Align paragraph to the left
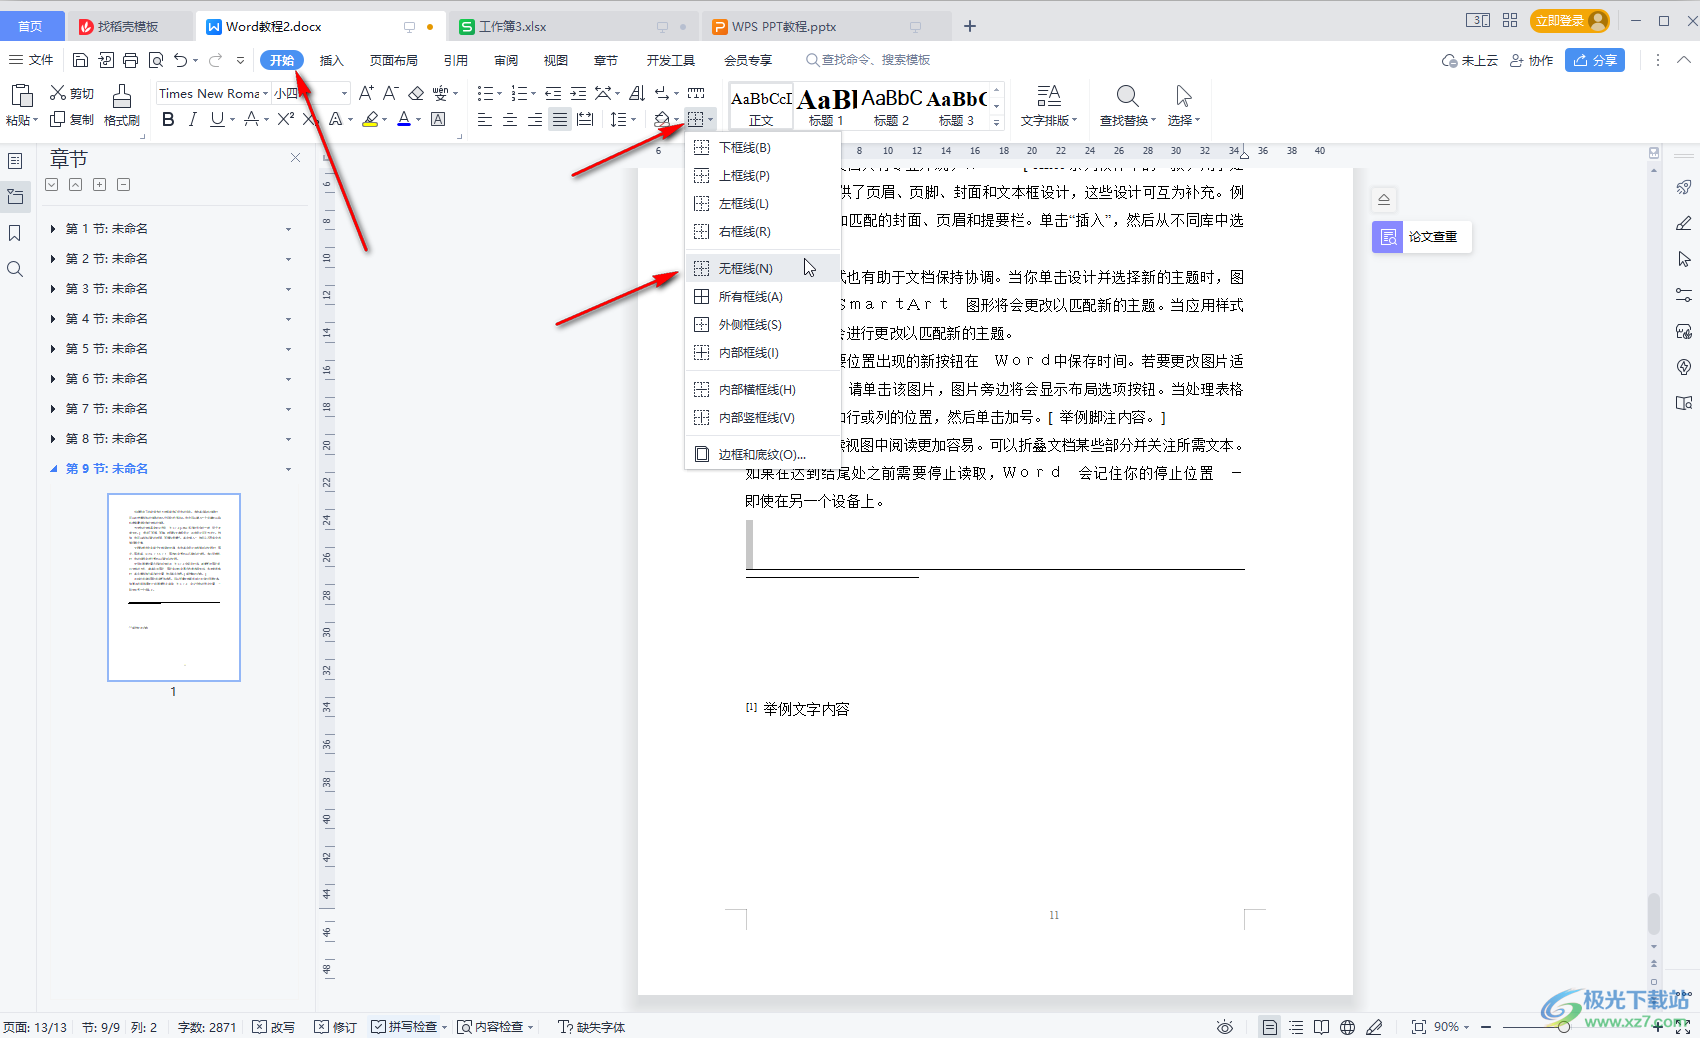This screenshot has height=1038, width=1700. pyautogui.click(x=485, y=119)
